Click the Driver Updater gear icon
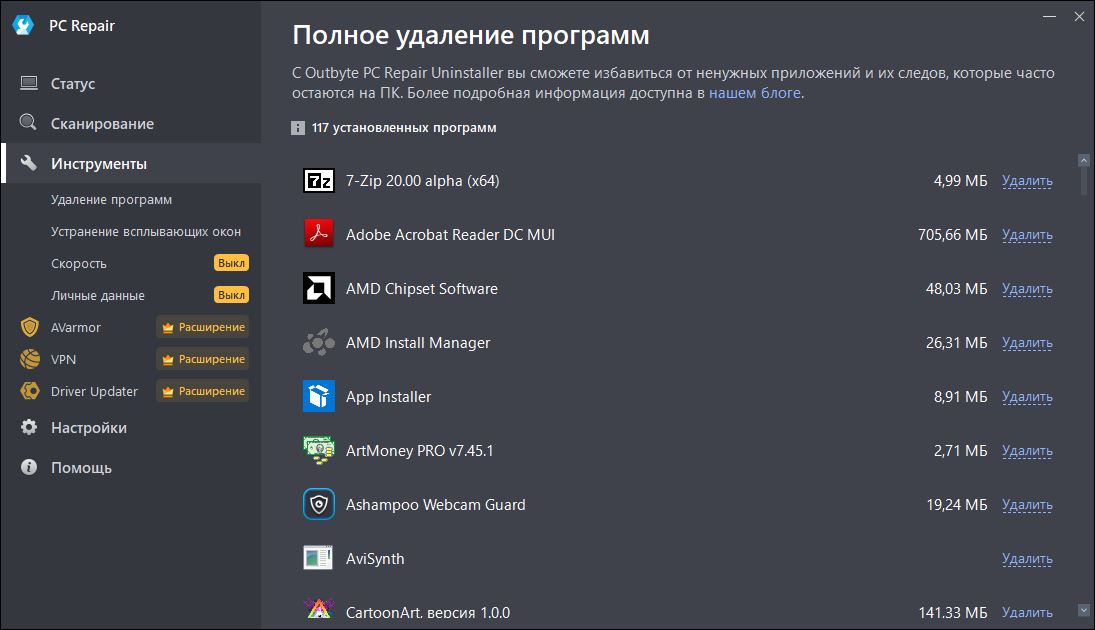This screenshot has height=630, width=1095. coord(30,391)
